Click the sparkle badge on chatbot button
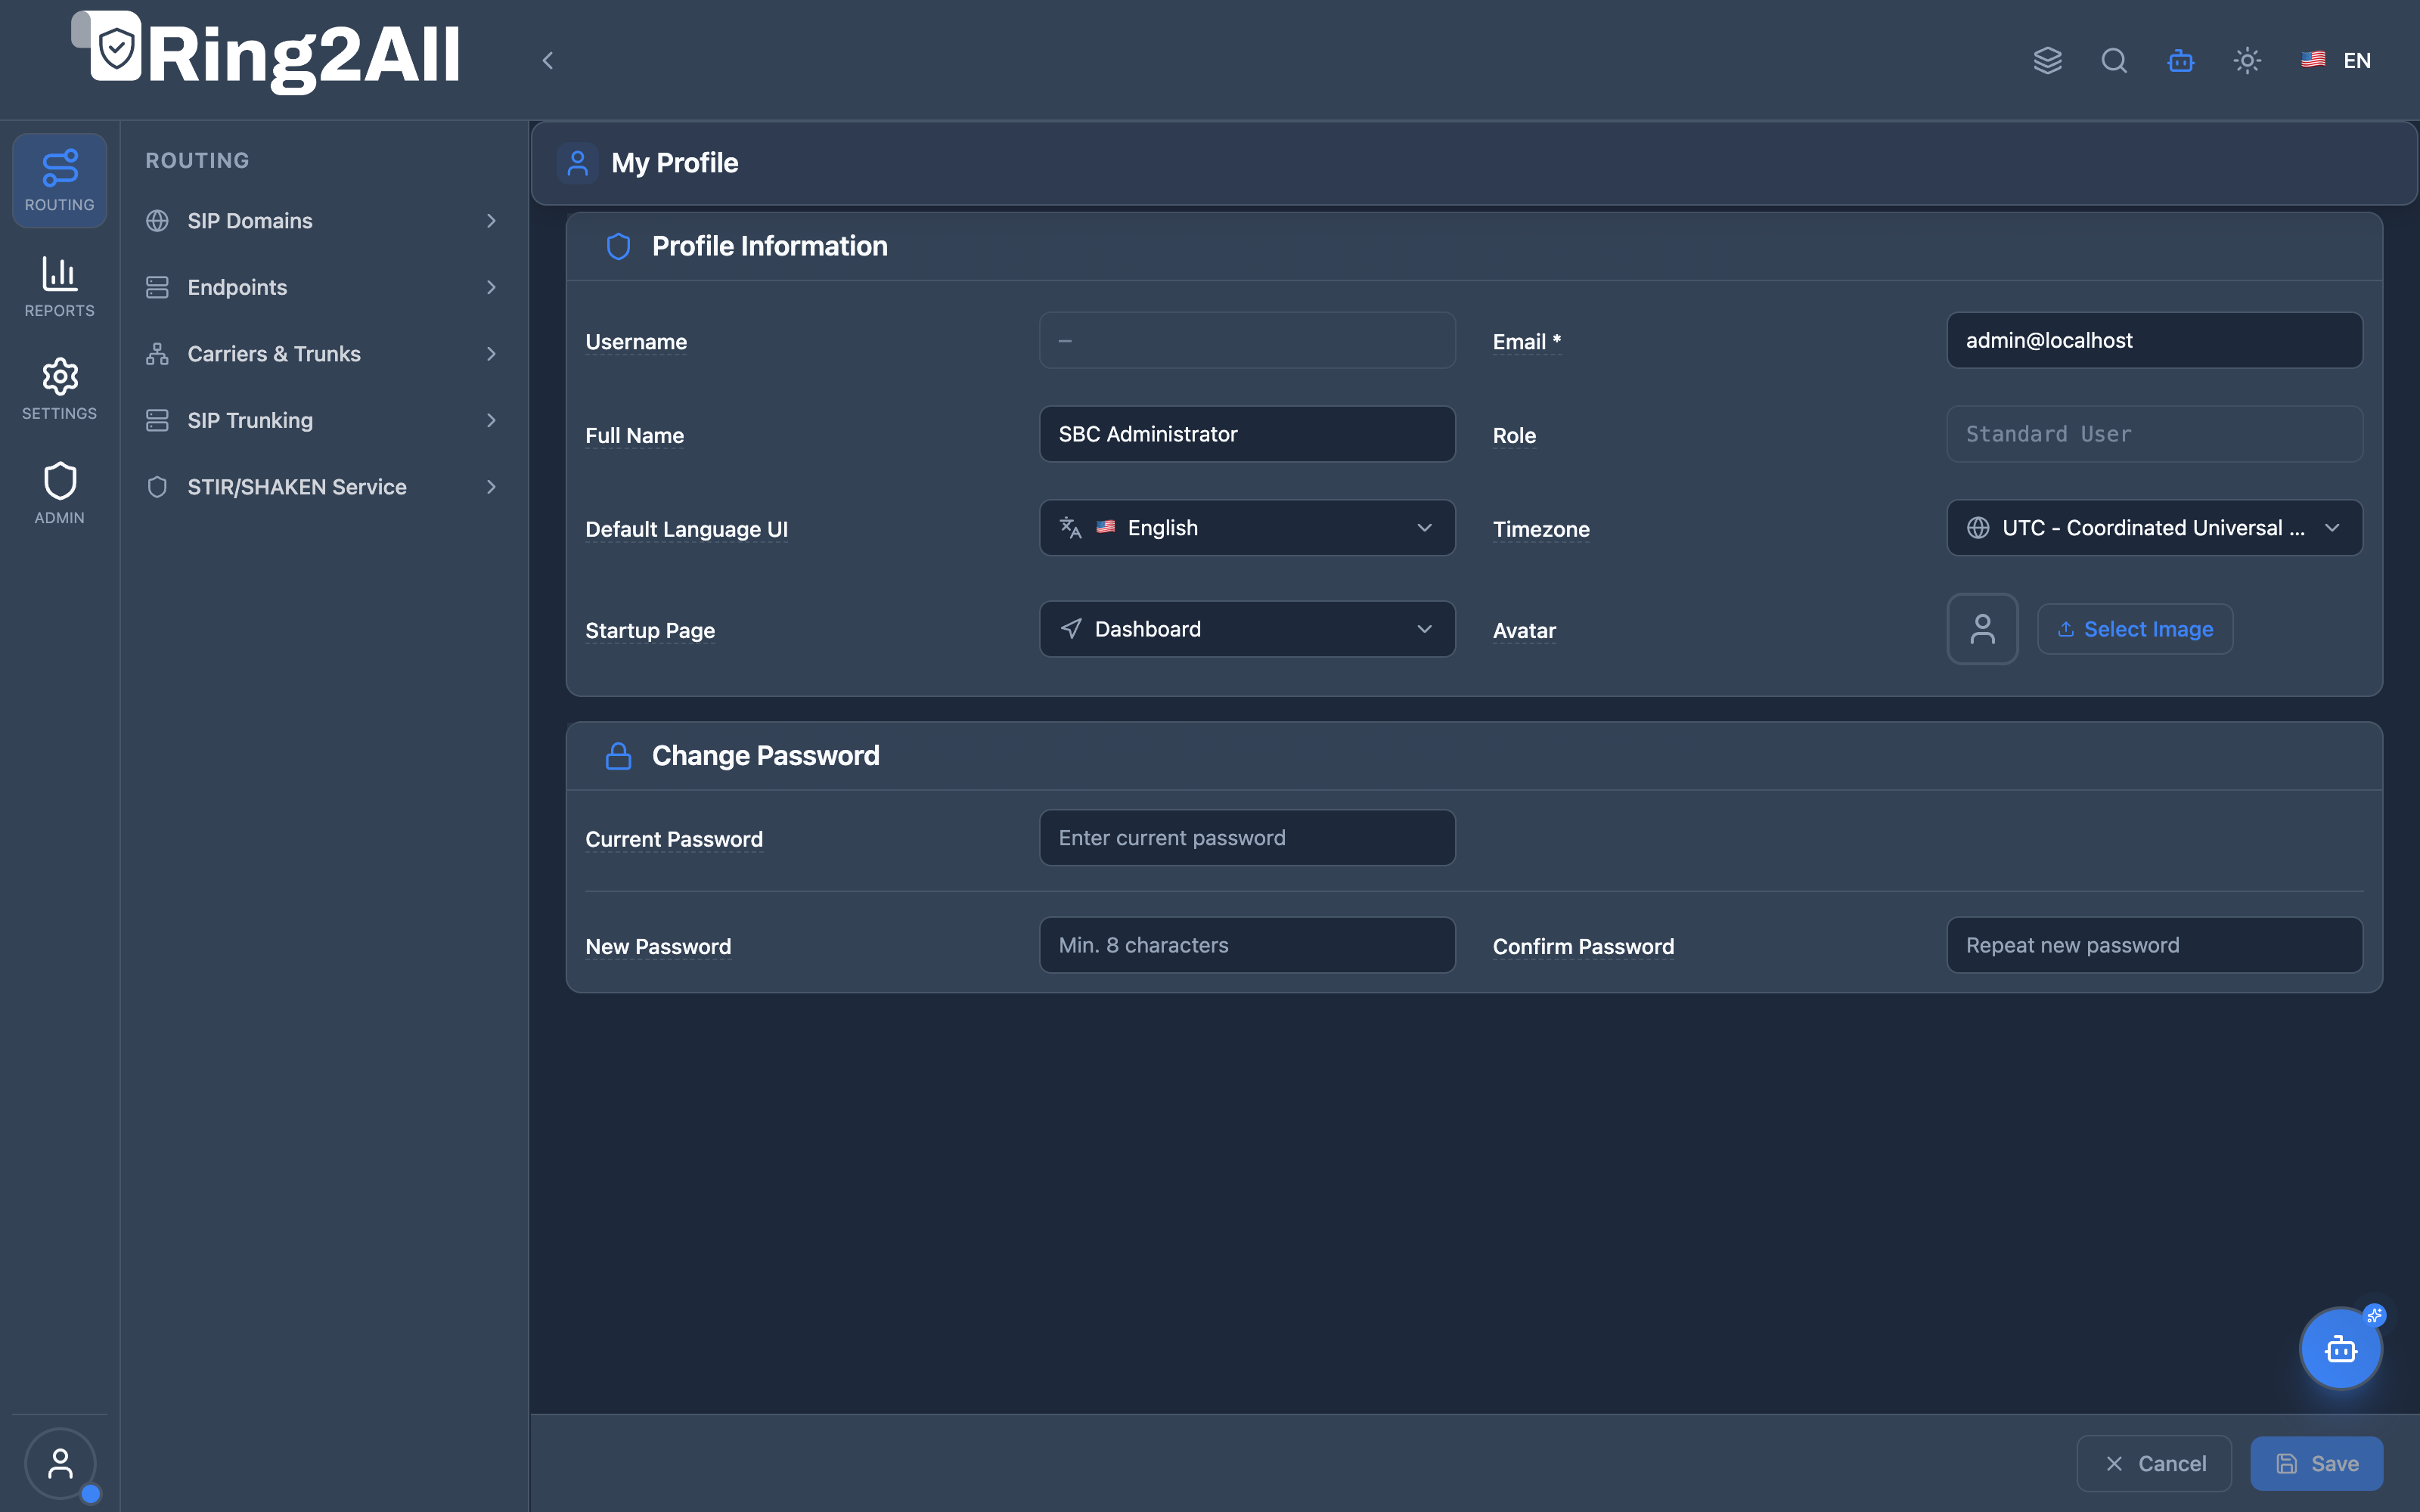Image resolution: width=2420 pixels, height=1512 pixels. 2374,1315
